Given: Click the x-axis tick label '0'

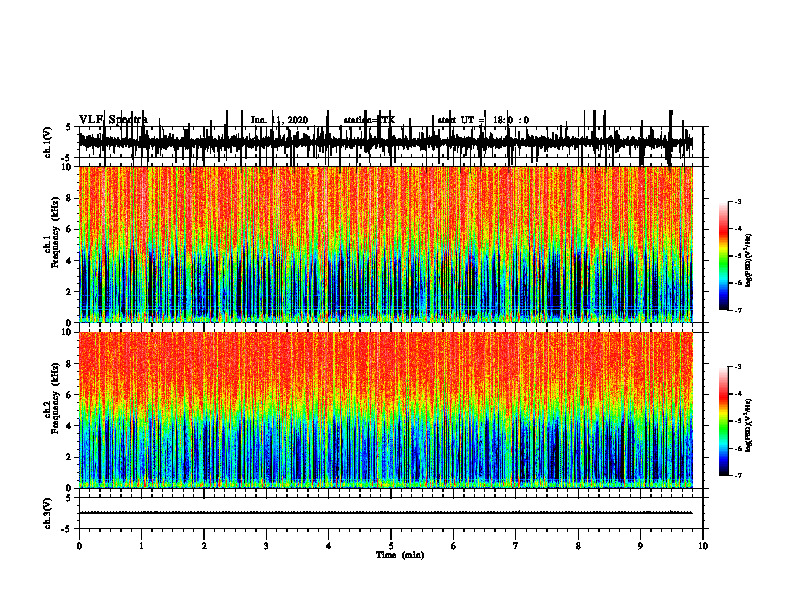Looking at the screenshot, I should [79, 546].
